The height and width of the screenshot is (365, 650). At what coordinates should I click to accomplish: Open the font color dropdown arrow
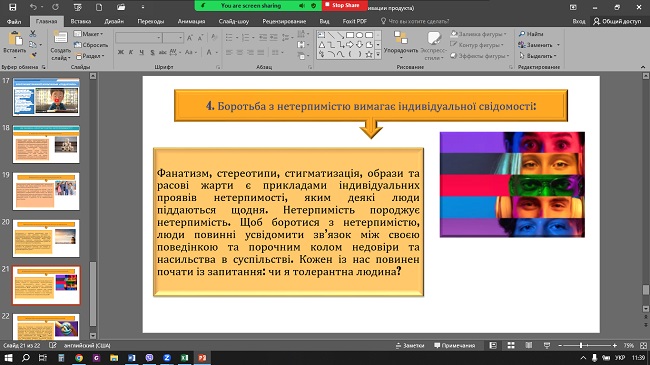216,52
